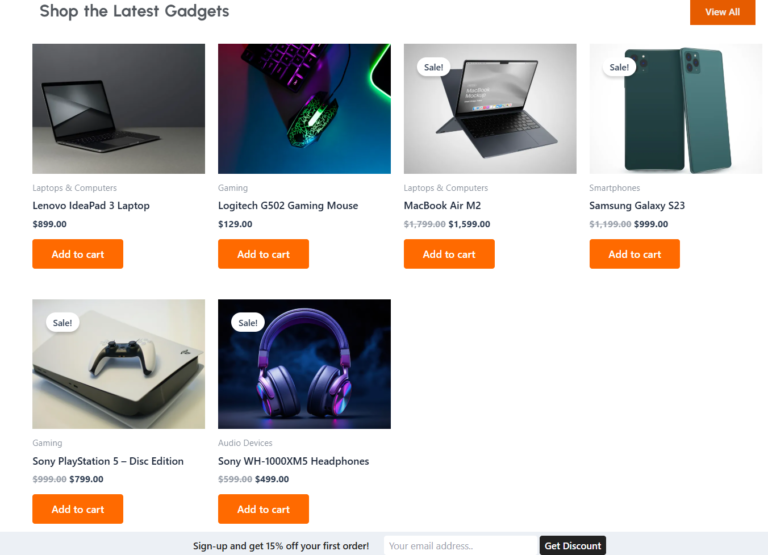Click the Sale! badge on the PlayStation 5

[62, 323]
